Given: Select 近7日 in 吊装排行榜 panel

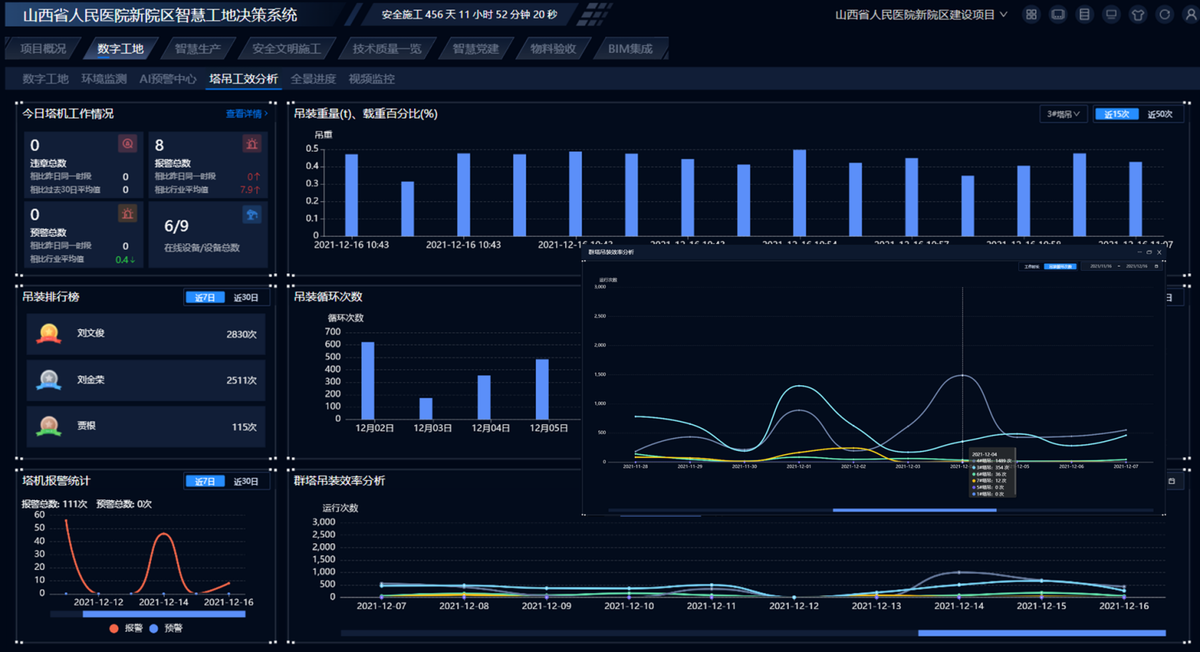Looking at the screenshot, I should 205,297.
